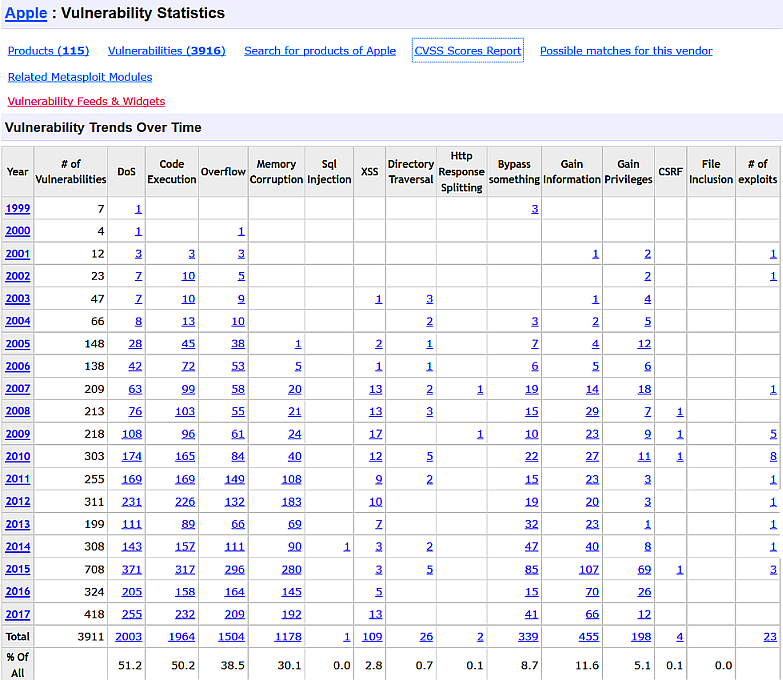The image size is (783, 680).
Task: Click 2012 Memory Corruption count 183
Action: point(292,502)
